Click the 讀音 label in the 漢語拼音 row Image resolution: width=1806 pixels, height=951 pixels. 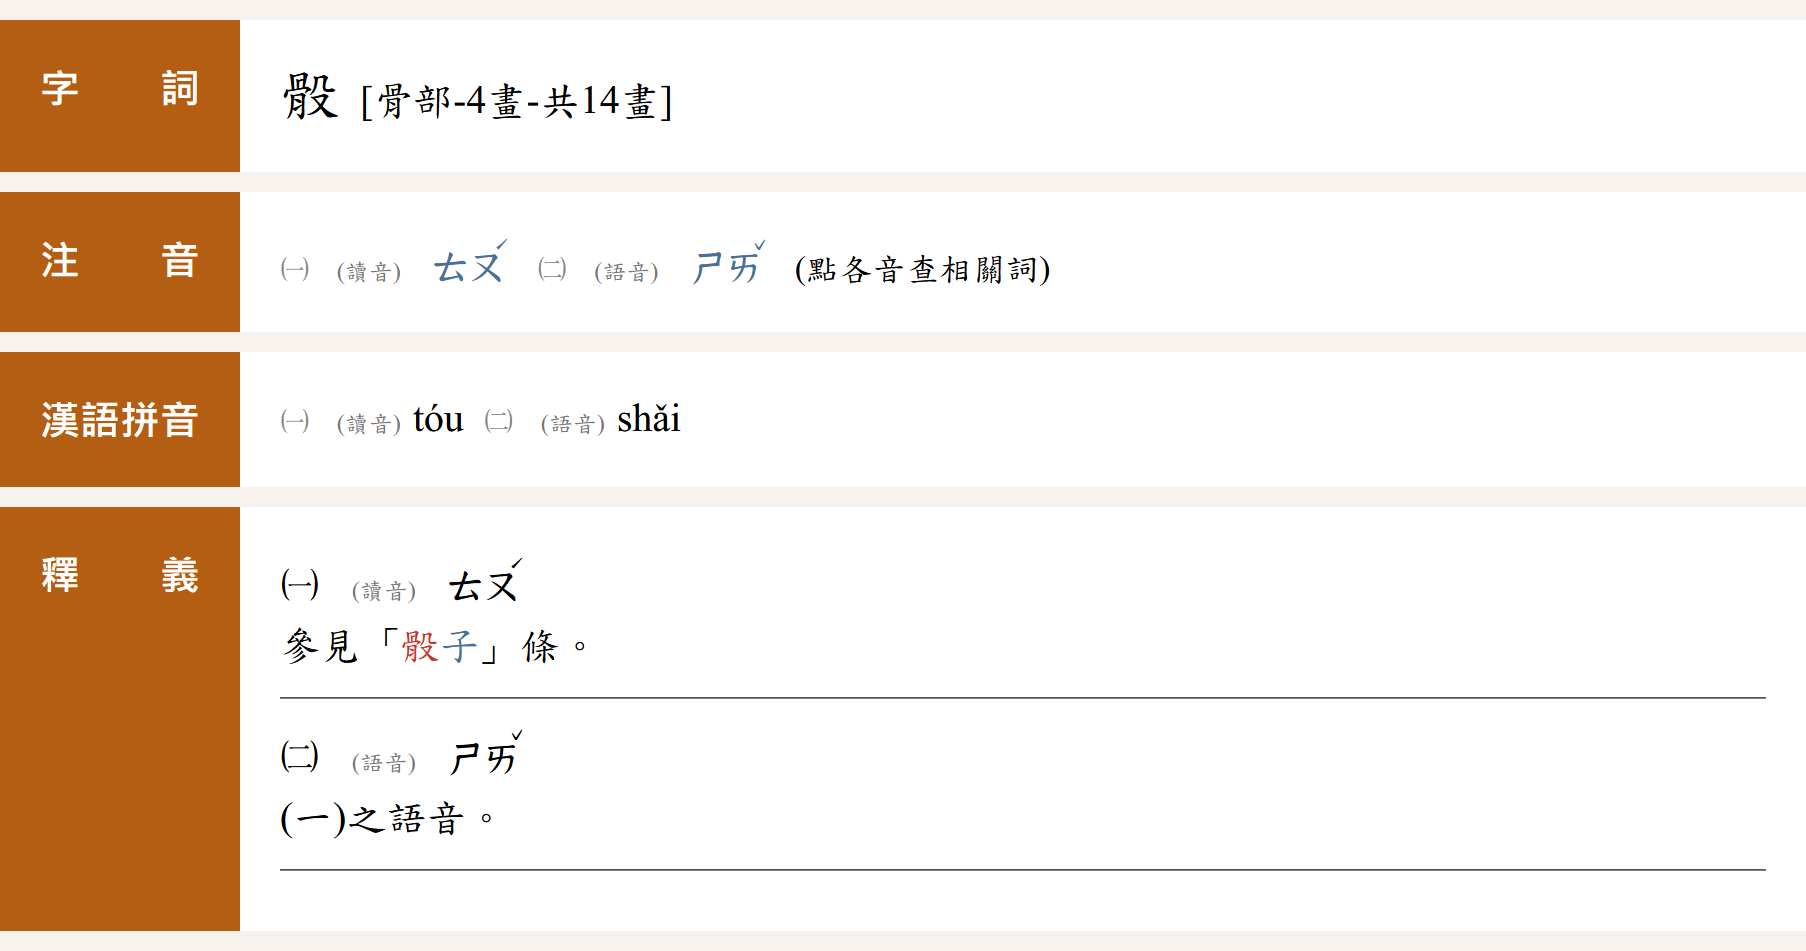(369, 424)
